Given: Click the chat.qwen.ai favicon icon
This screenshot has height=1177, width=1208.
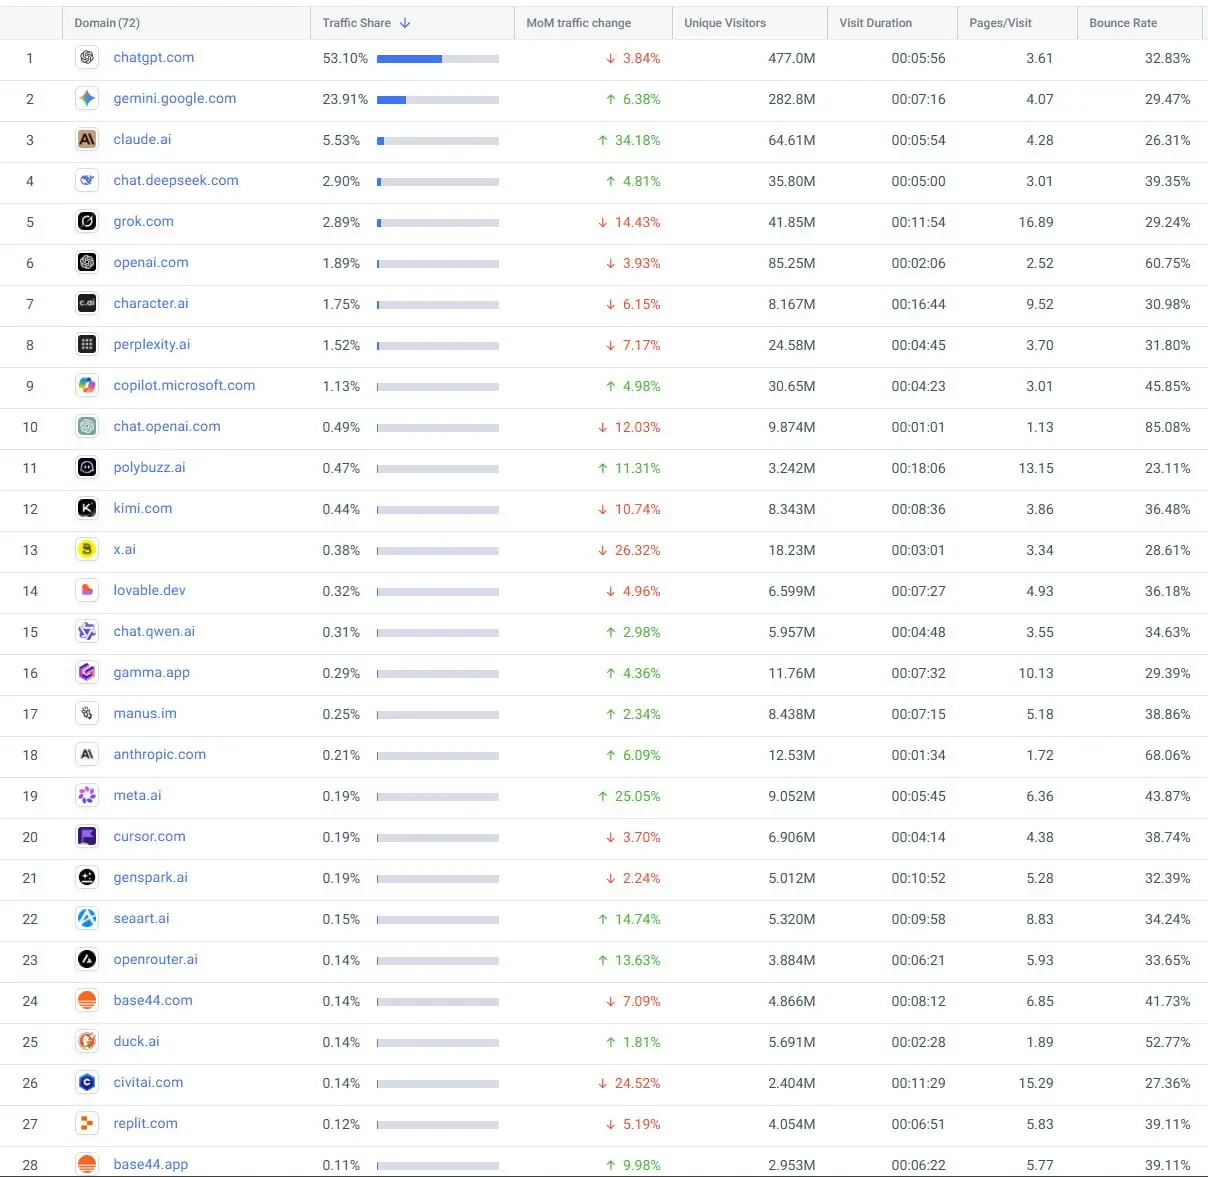Looking at the screenshot, I should pyautogui.click(x=87, y=632).
